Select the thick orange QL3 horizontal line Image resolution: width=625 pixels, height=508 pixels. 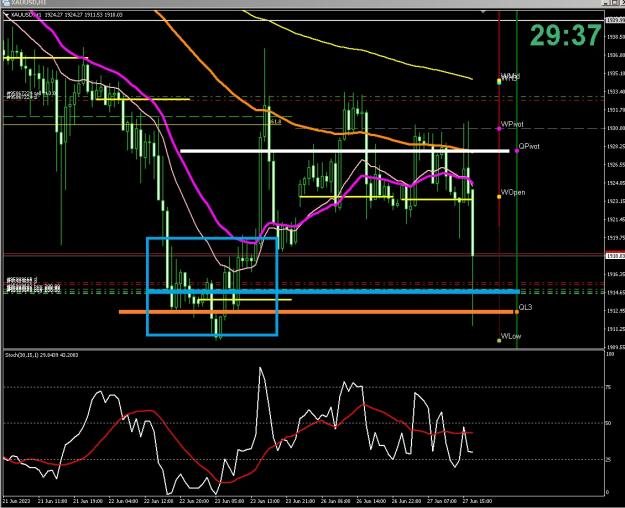point(316,312)
